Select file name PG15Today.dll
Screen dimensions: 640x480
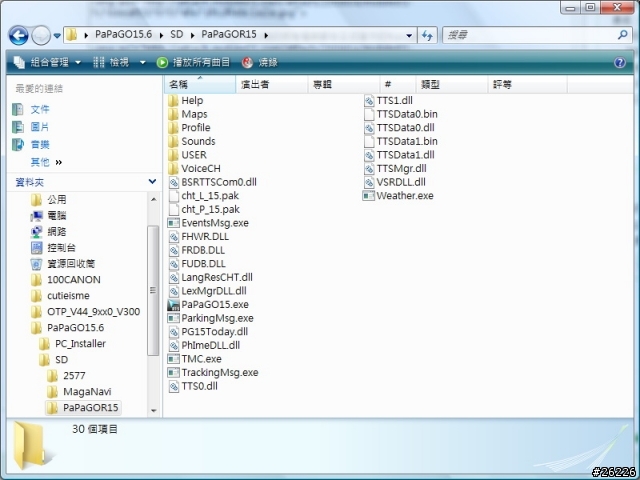[215, 331]
